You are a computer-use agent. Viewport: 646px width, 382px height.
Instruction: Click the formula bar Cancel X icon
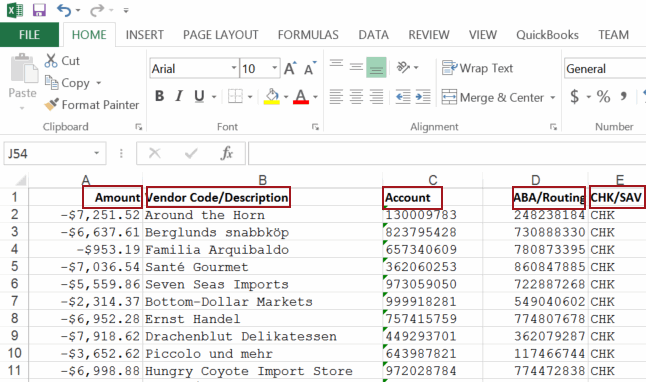(x=154, y=153)
